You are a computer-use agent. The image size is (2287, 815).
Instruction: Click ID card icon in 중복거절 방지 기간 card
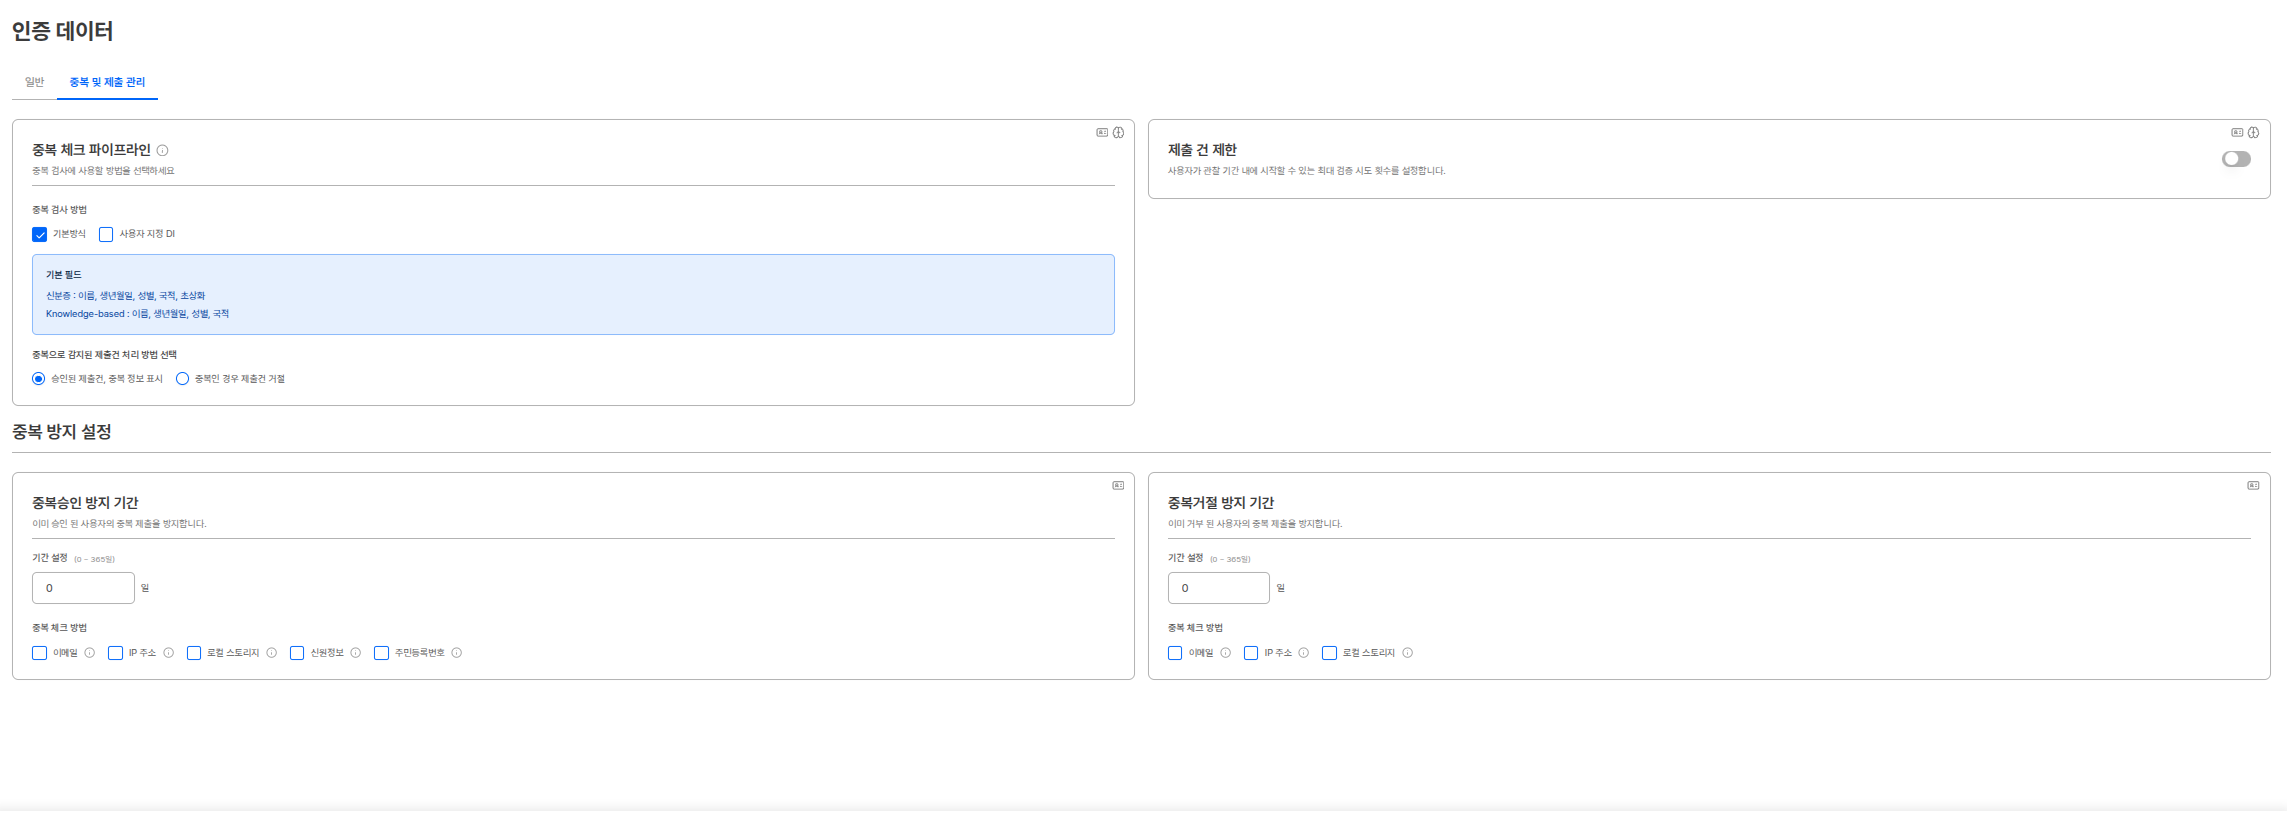(x=2253, y=485)
